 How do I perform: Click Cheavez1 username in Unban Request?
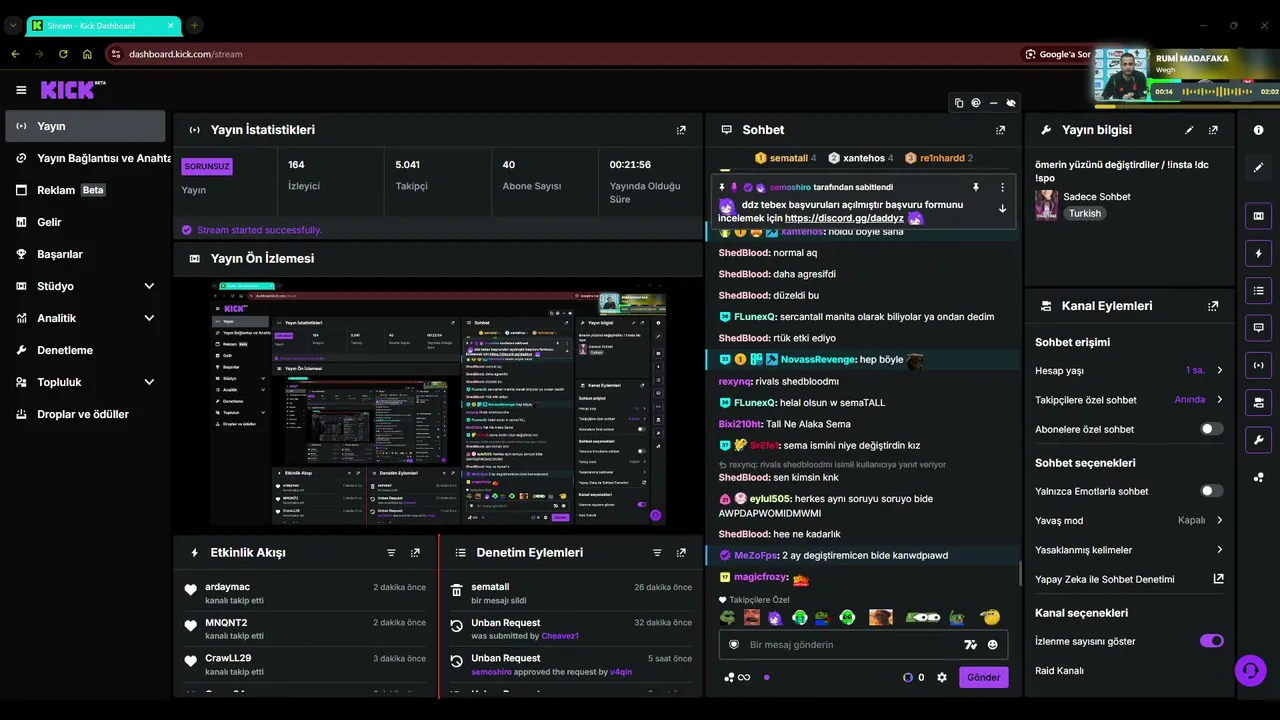pyautogui.click(x=560, y=636)
